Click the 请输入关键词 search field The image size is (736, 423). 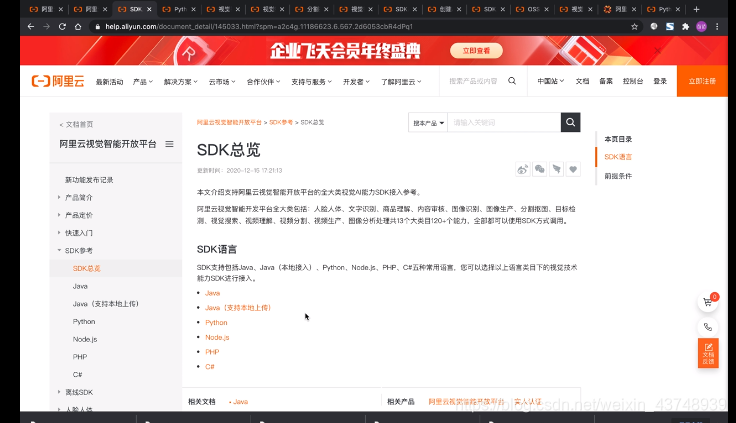pos(504,123)
